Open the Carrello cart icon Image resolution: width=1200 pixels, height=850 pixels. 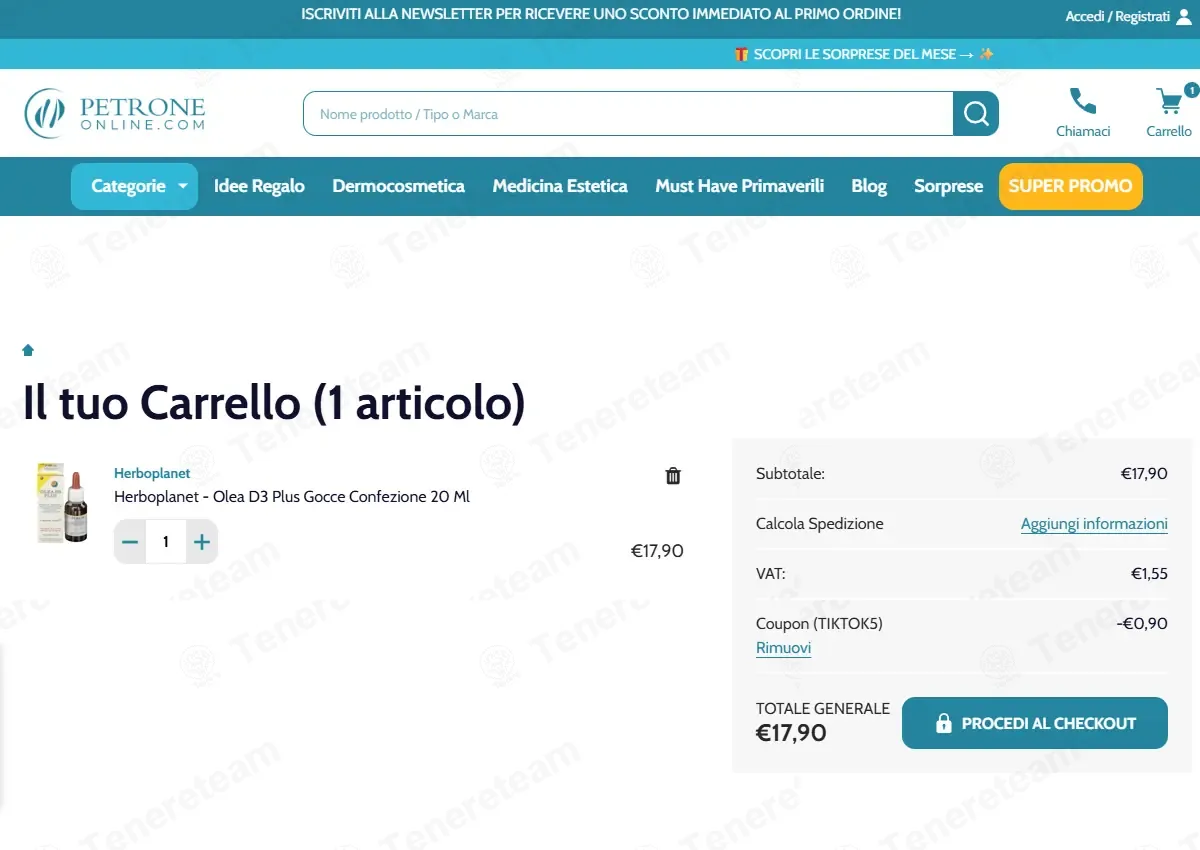point(1168,101)
